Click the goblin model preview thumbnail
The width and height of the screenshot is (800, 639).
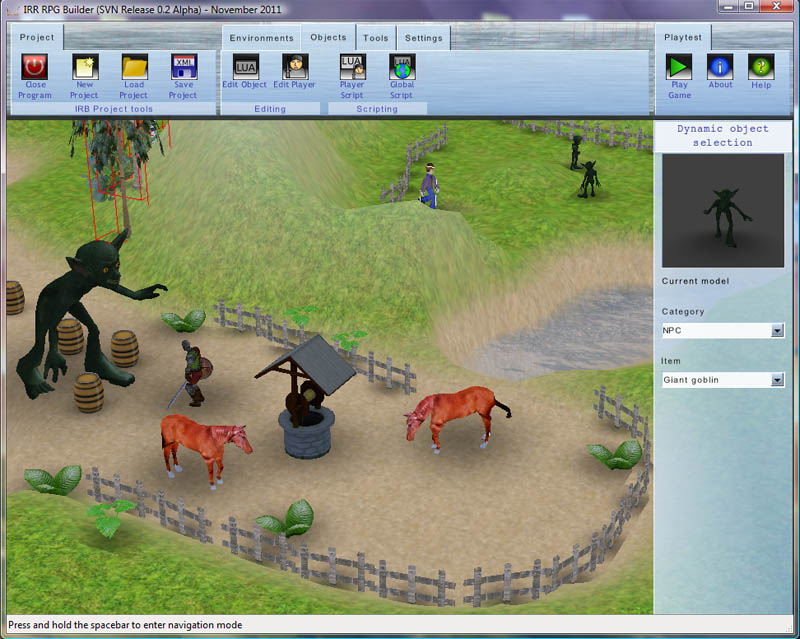(x=723, y=211)
